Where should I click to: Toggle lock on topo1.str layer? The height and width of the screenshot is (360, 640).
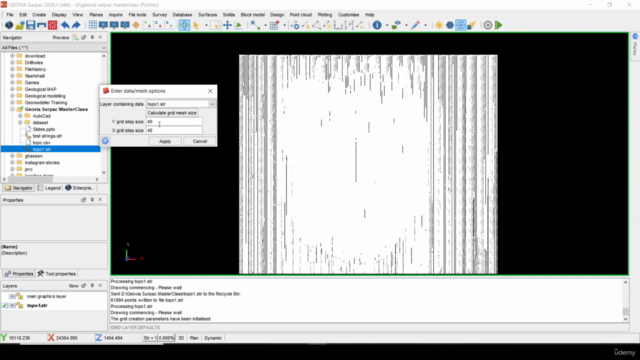coord(20,305)
